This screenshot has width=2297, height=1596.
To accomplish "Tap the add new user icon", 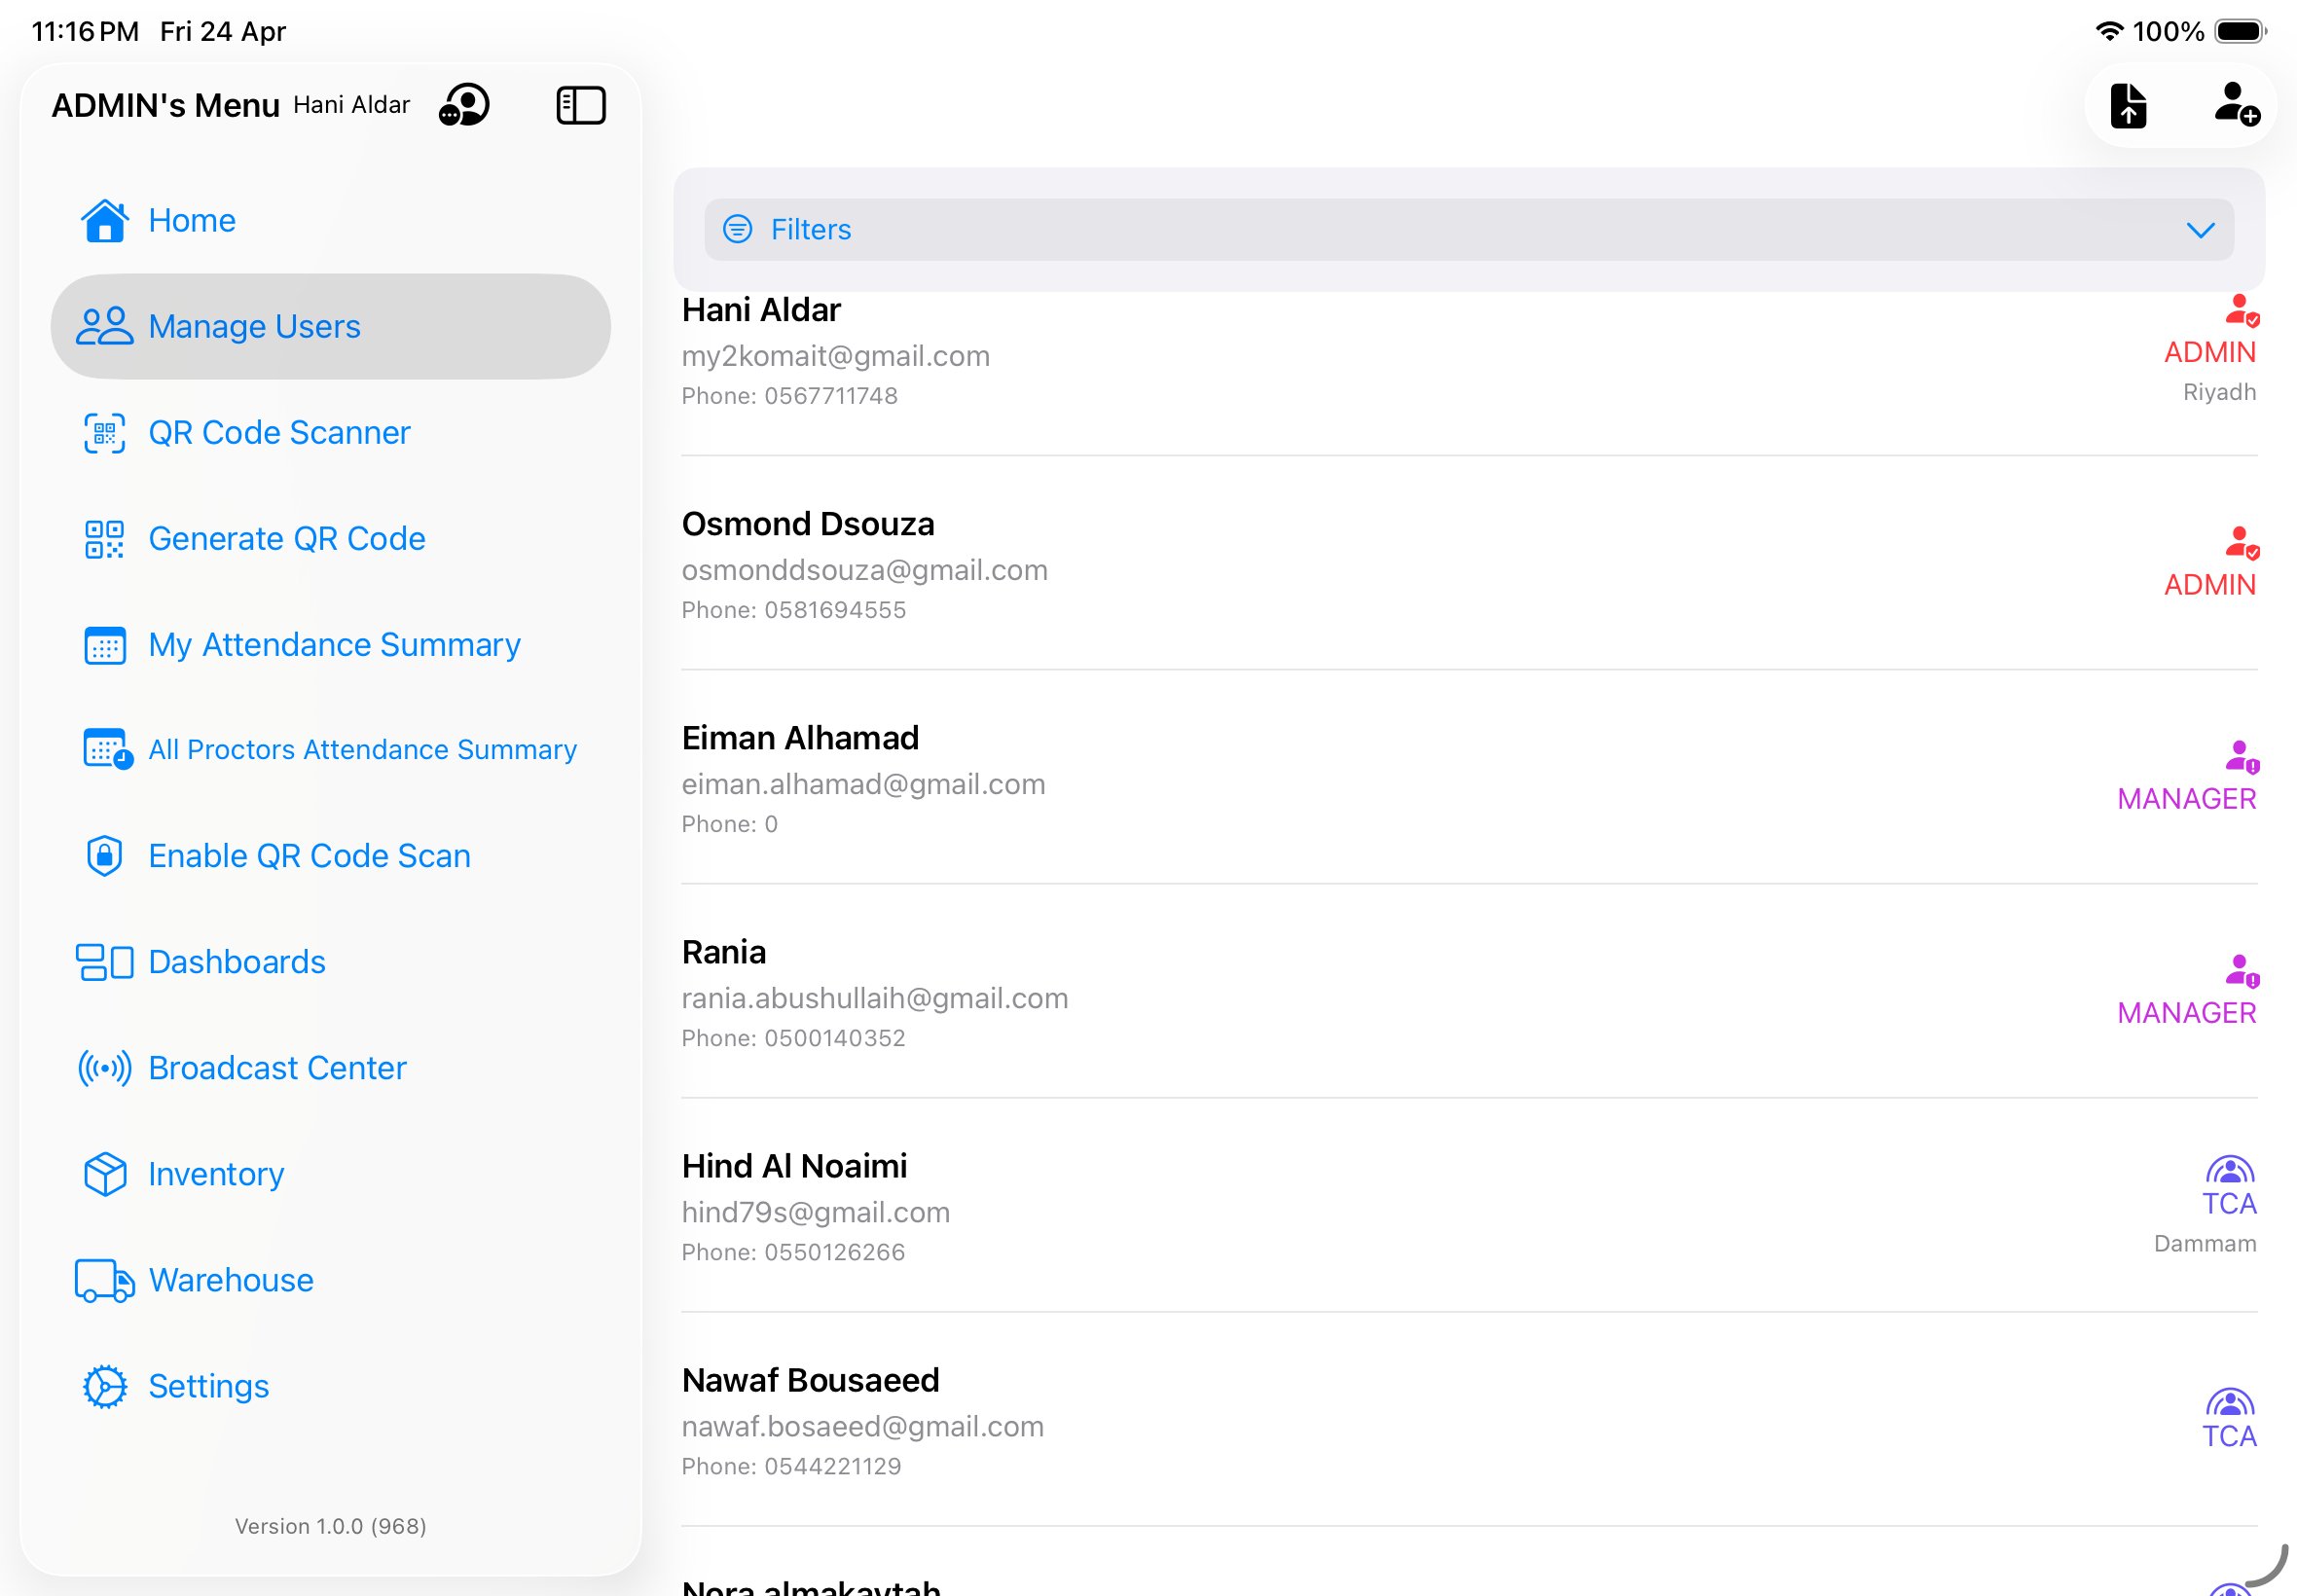I will [2234, 107].
